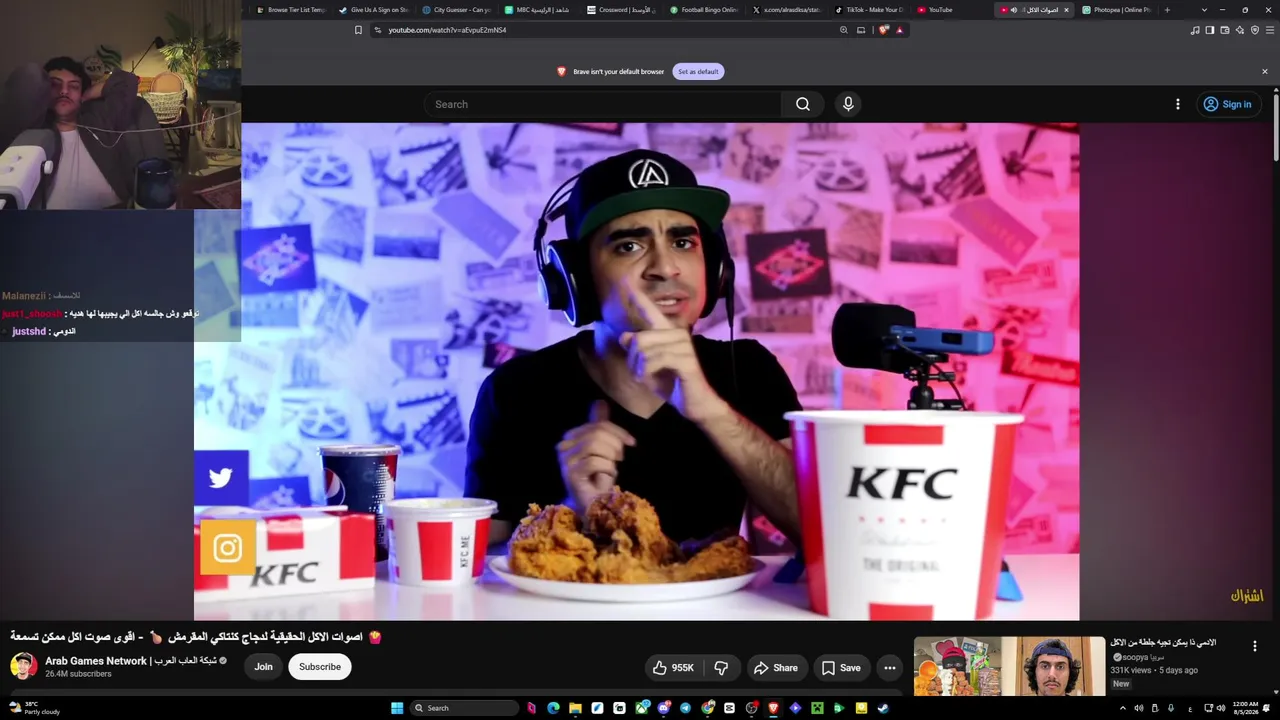Open zoom control in address bar
1280x720 pixels.
(x=843, y=30)
